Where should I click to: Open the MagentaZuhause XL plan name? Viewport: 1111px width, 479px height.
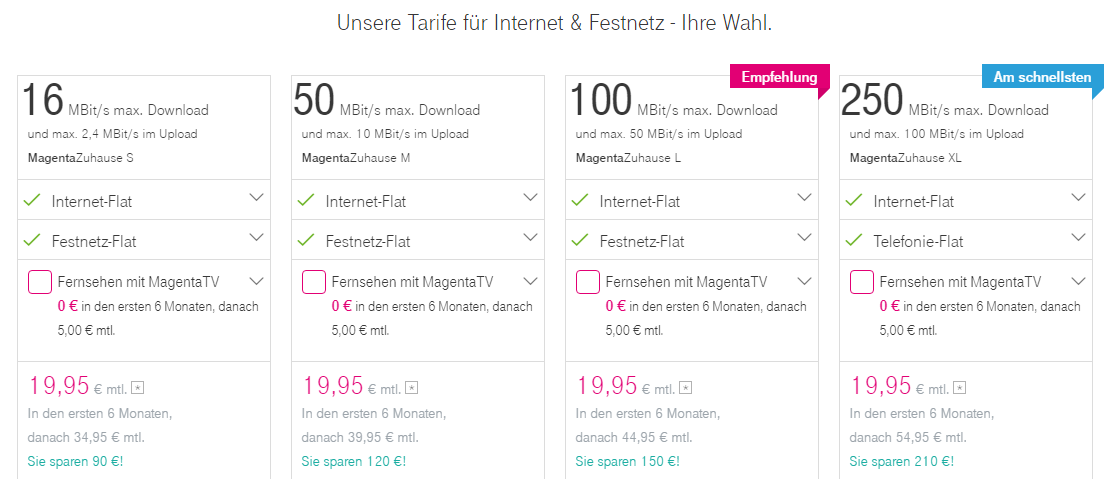(x=906, y=158)
